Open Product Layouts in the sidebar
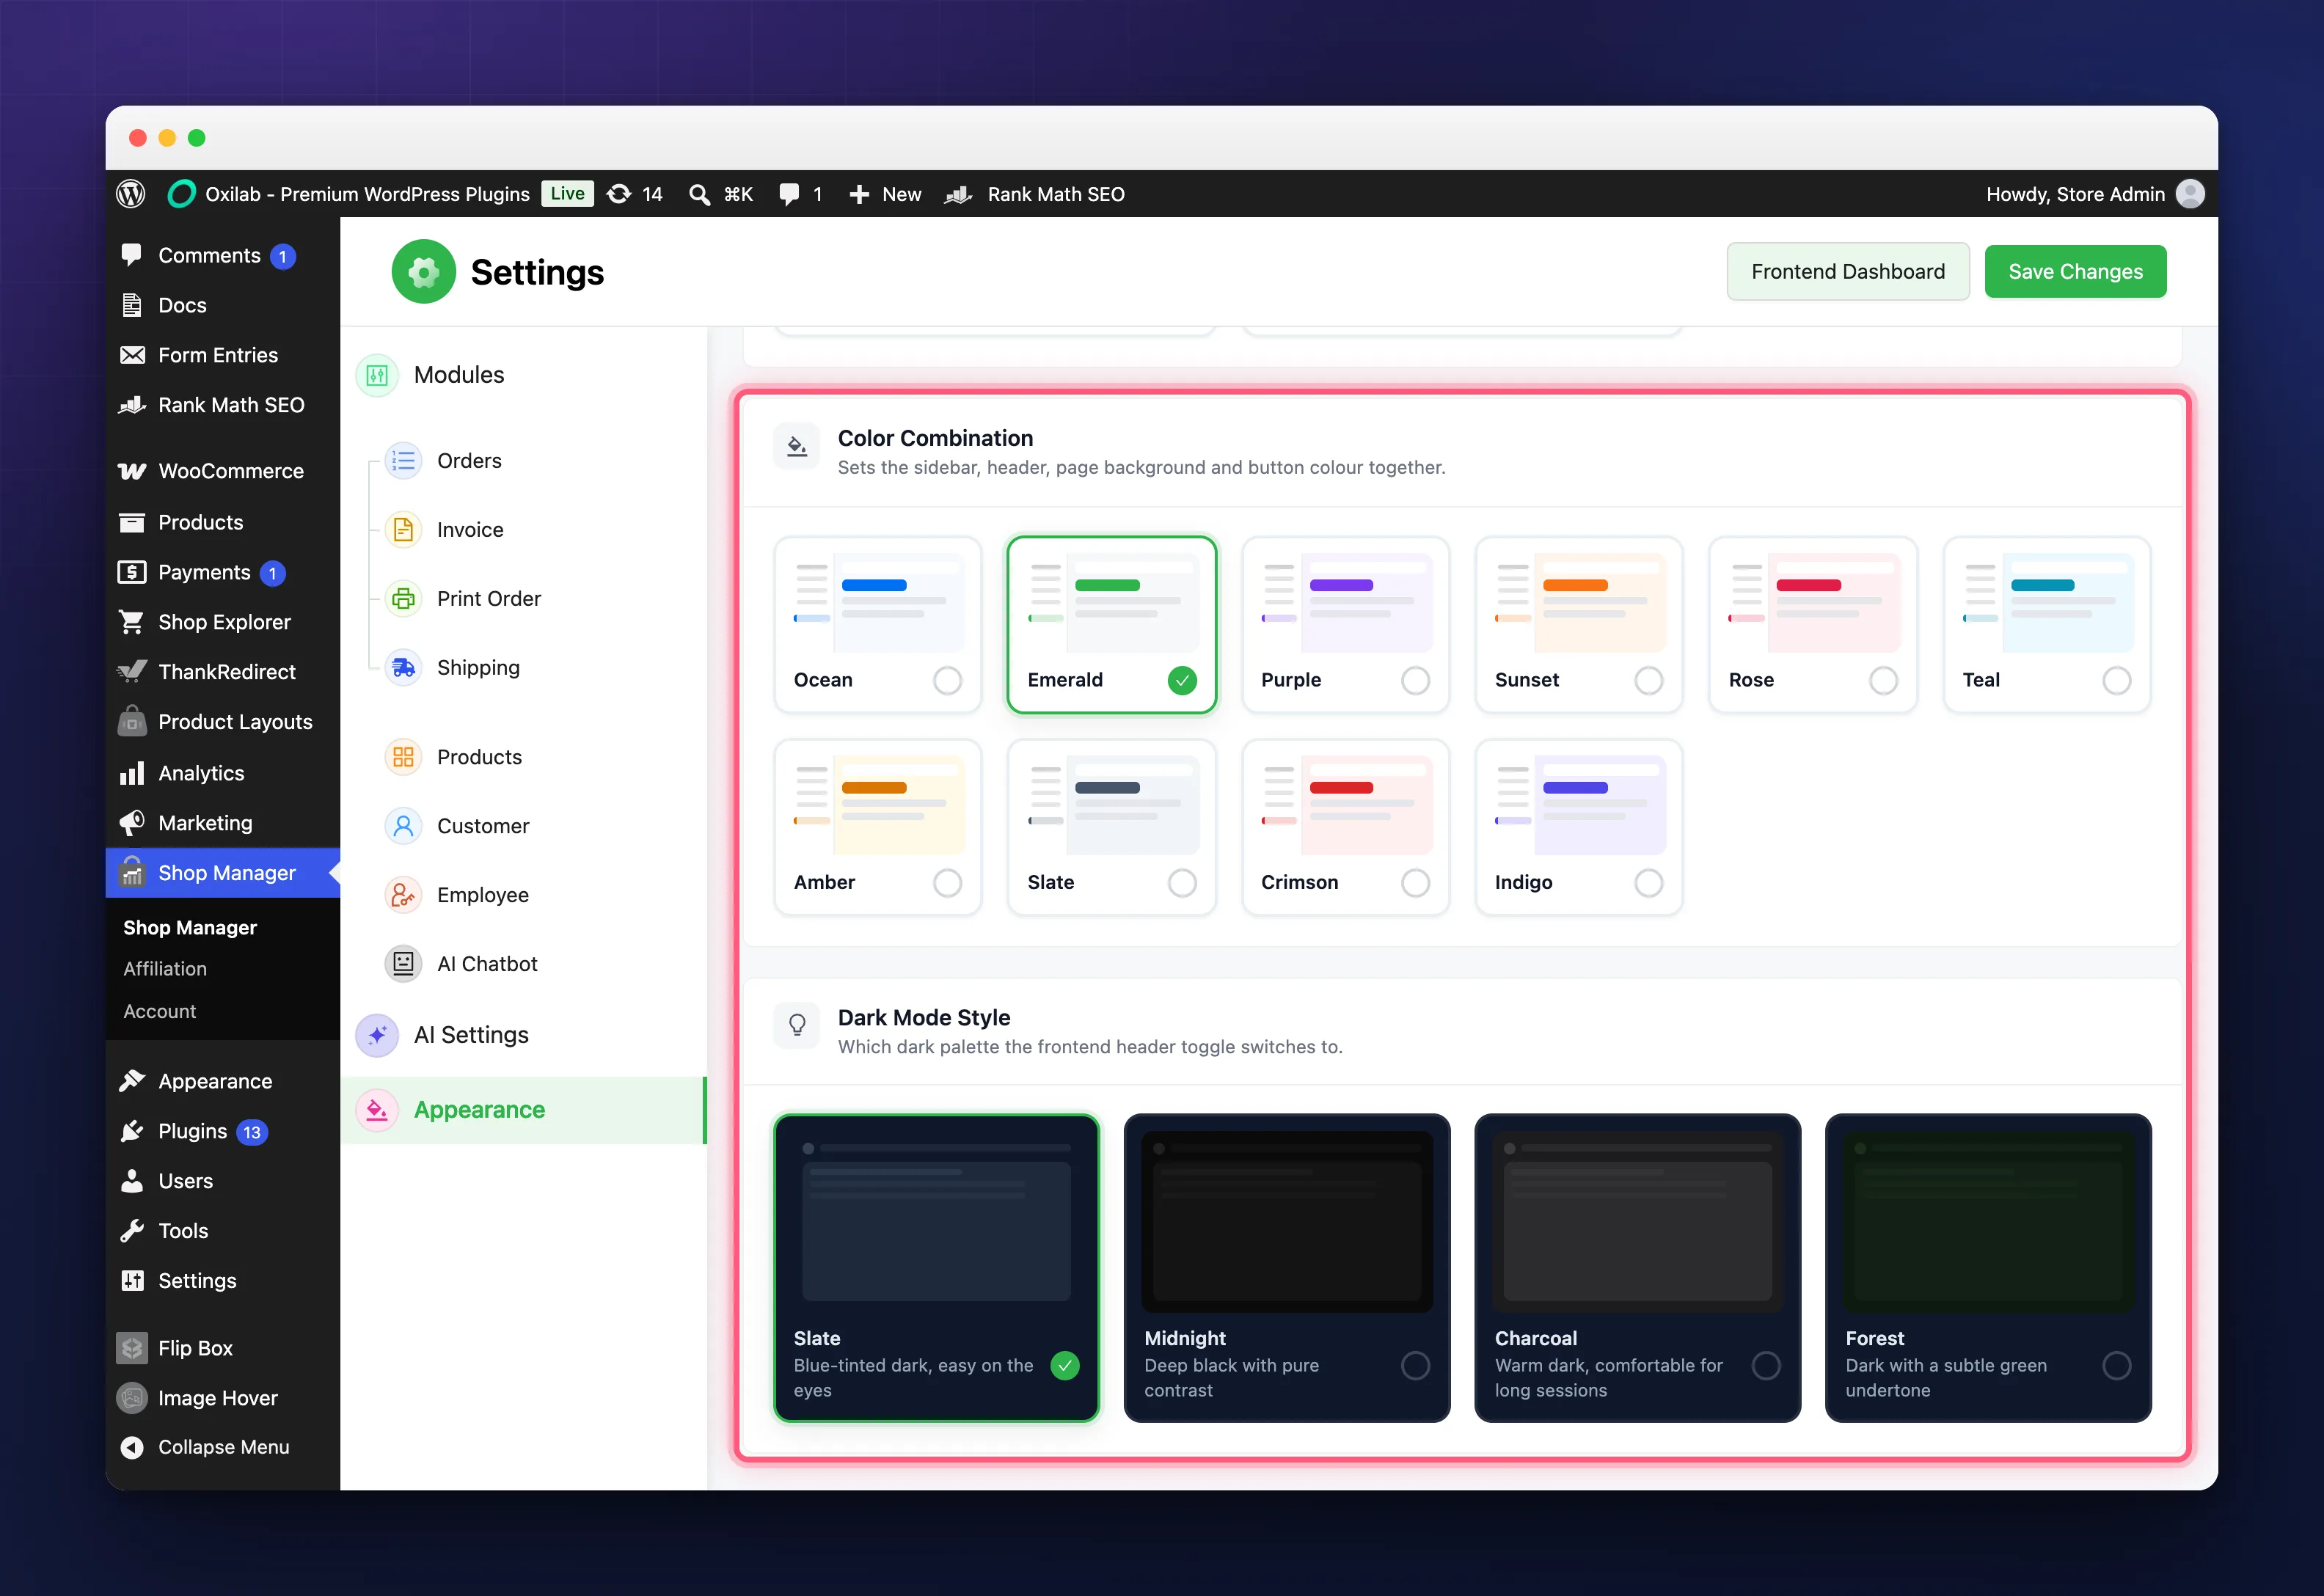 222,722
